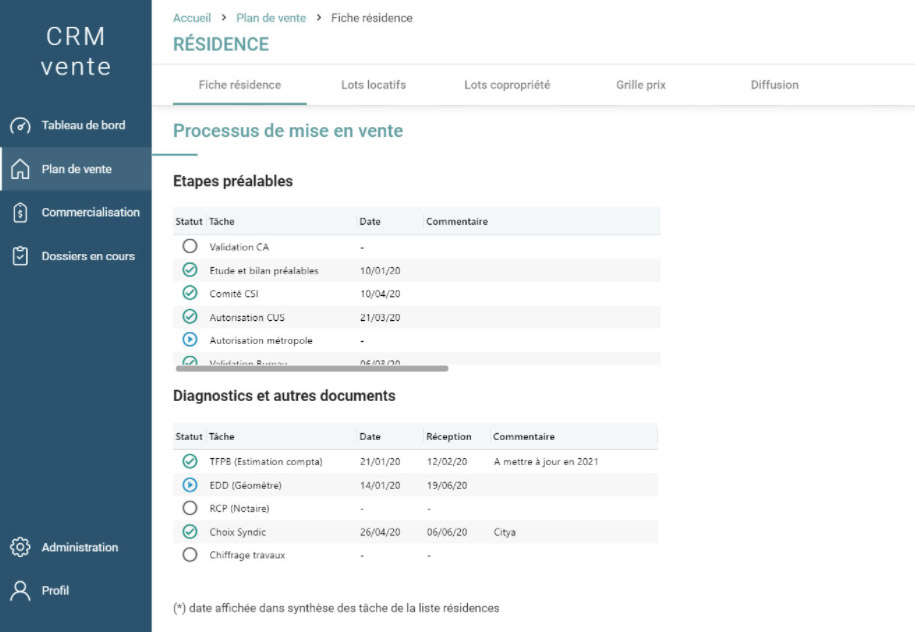
Task: Click date 10/04/20 for Comité CSI
Action: [380, 294]
